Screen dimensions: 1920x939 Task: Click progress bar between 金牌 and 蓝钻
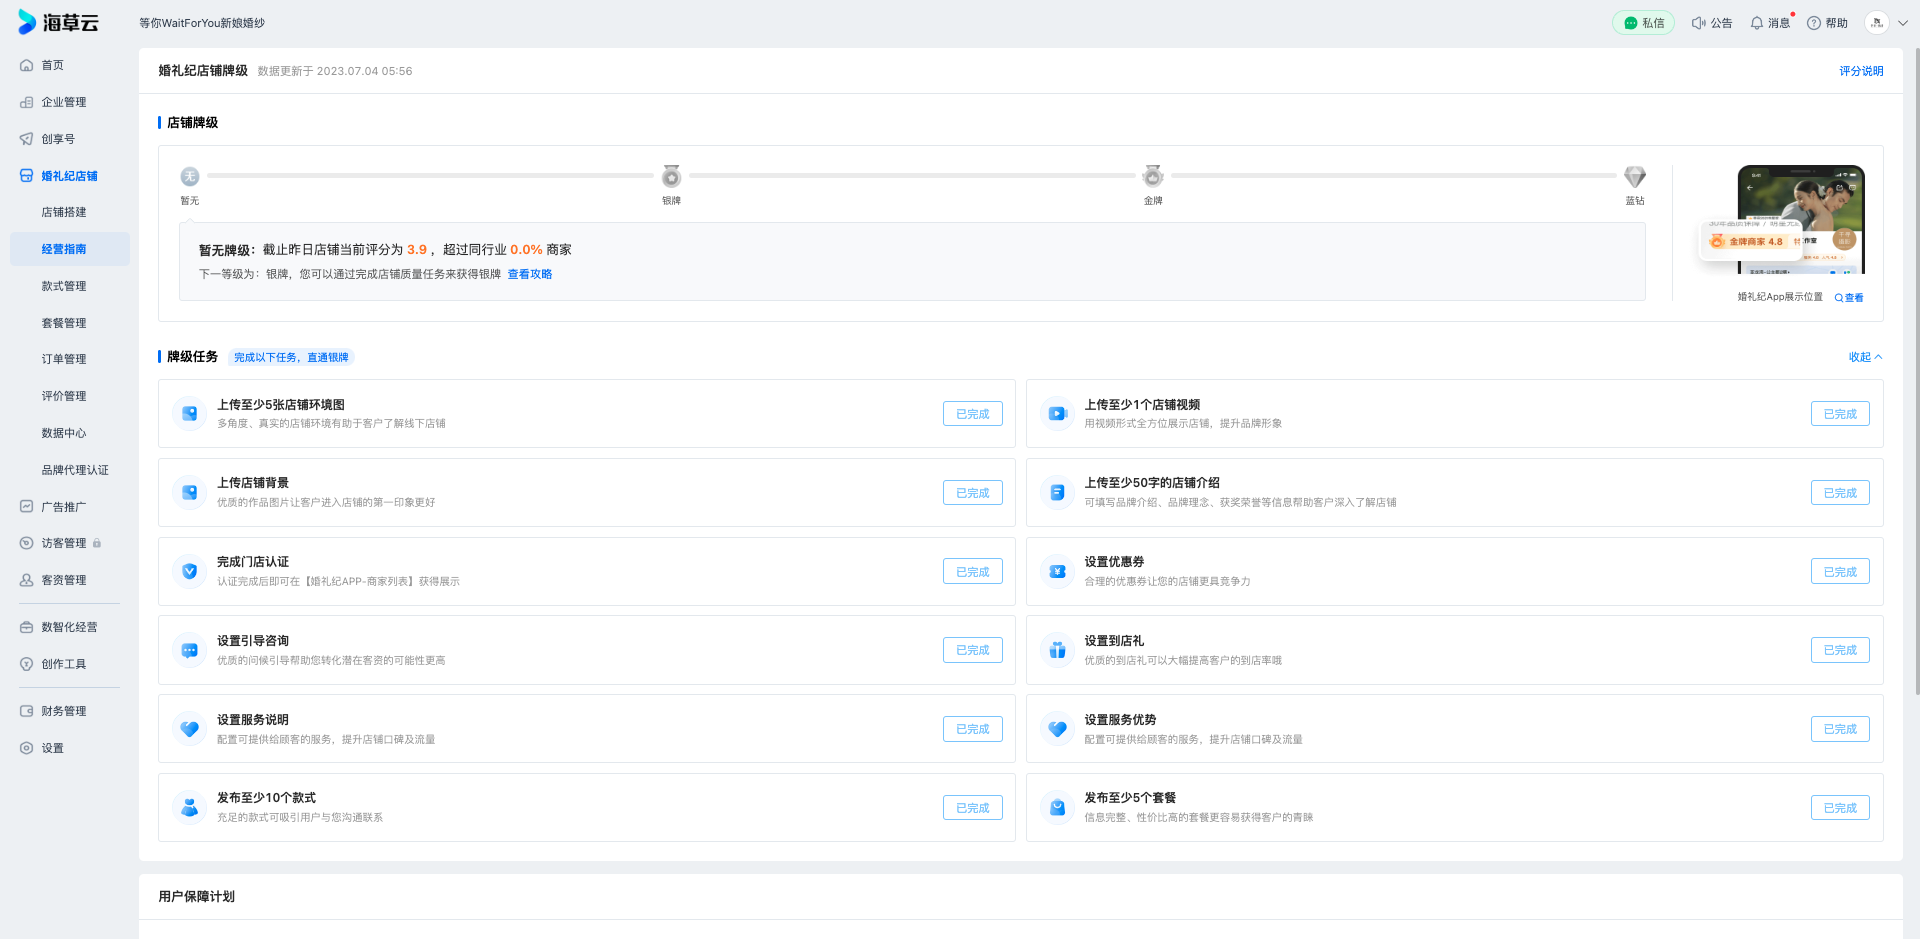[x=1394, y=176]
